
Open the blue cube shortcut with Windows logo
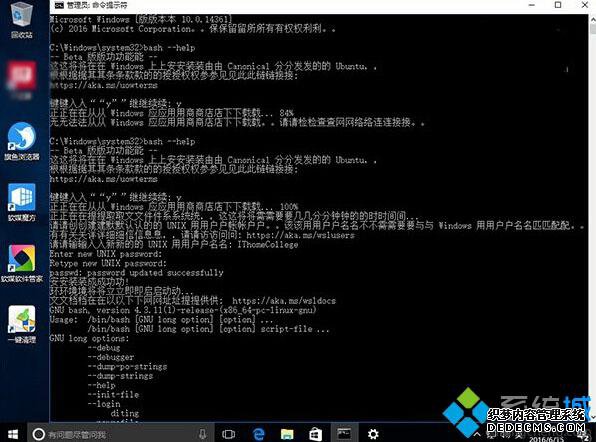click(x=22, y=203)
